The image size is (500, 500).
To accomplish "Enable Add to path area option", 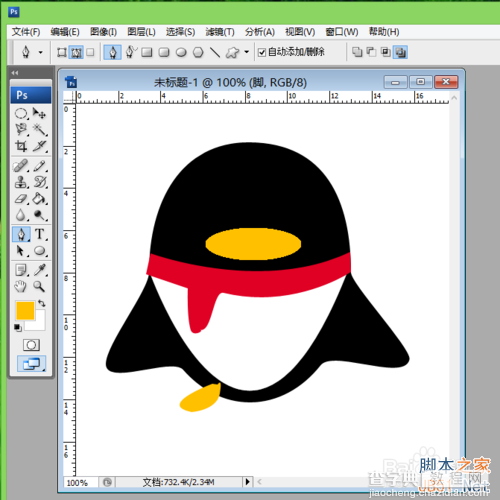I will point(357,52).
